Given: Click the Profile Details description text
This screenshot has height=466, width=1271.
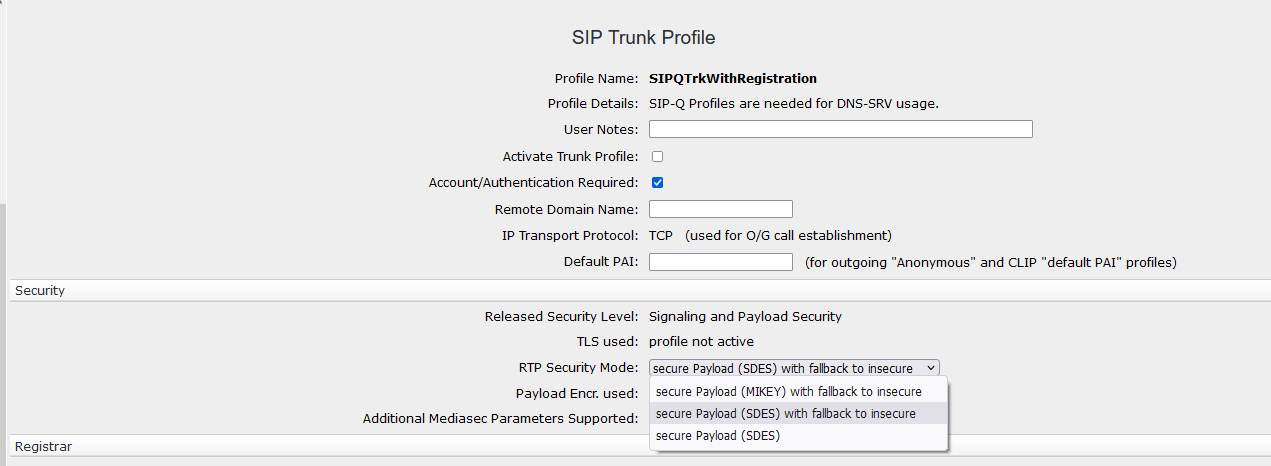Looking at the screenshot, I should 794,103.
